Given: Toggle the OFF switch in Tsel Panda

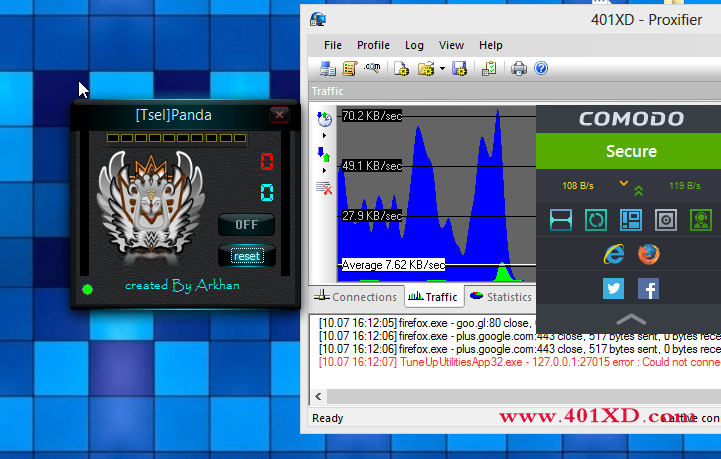Looking at the screenshot, I should 246,224.
